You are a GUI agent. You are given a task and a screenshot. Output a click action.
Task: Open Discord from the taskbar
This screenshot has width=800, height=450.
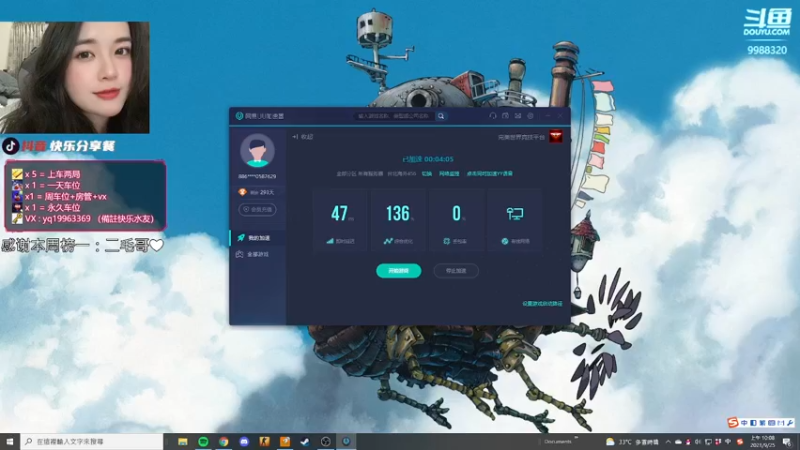244,441
